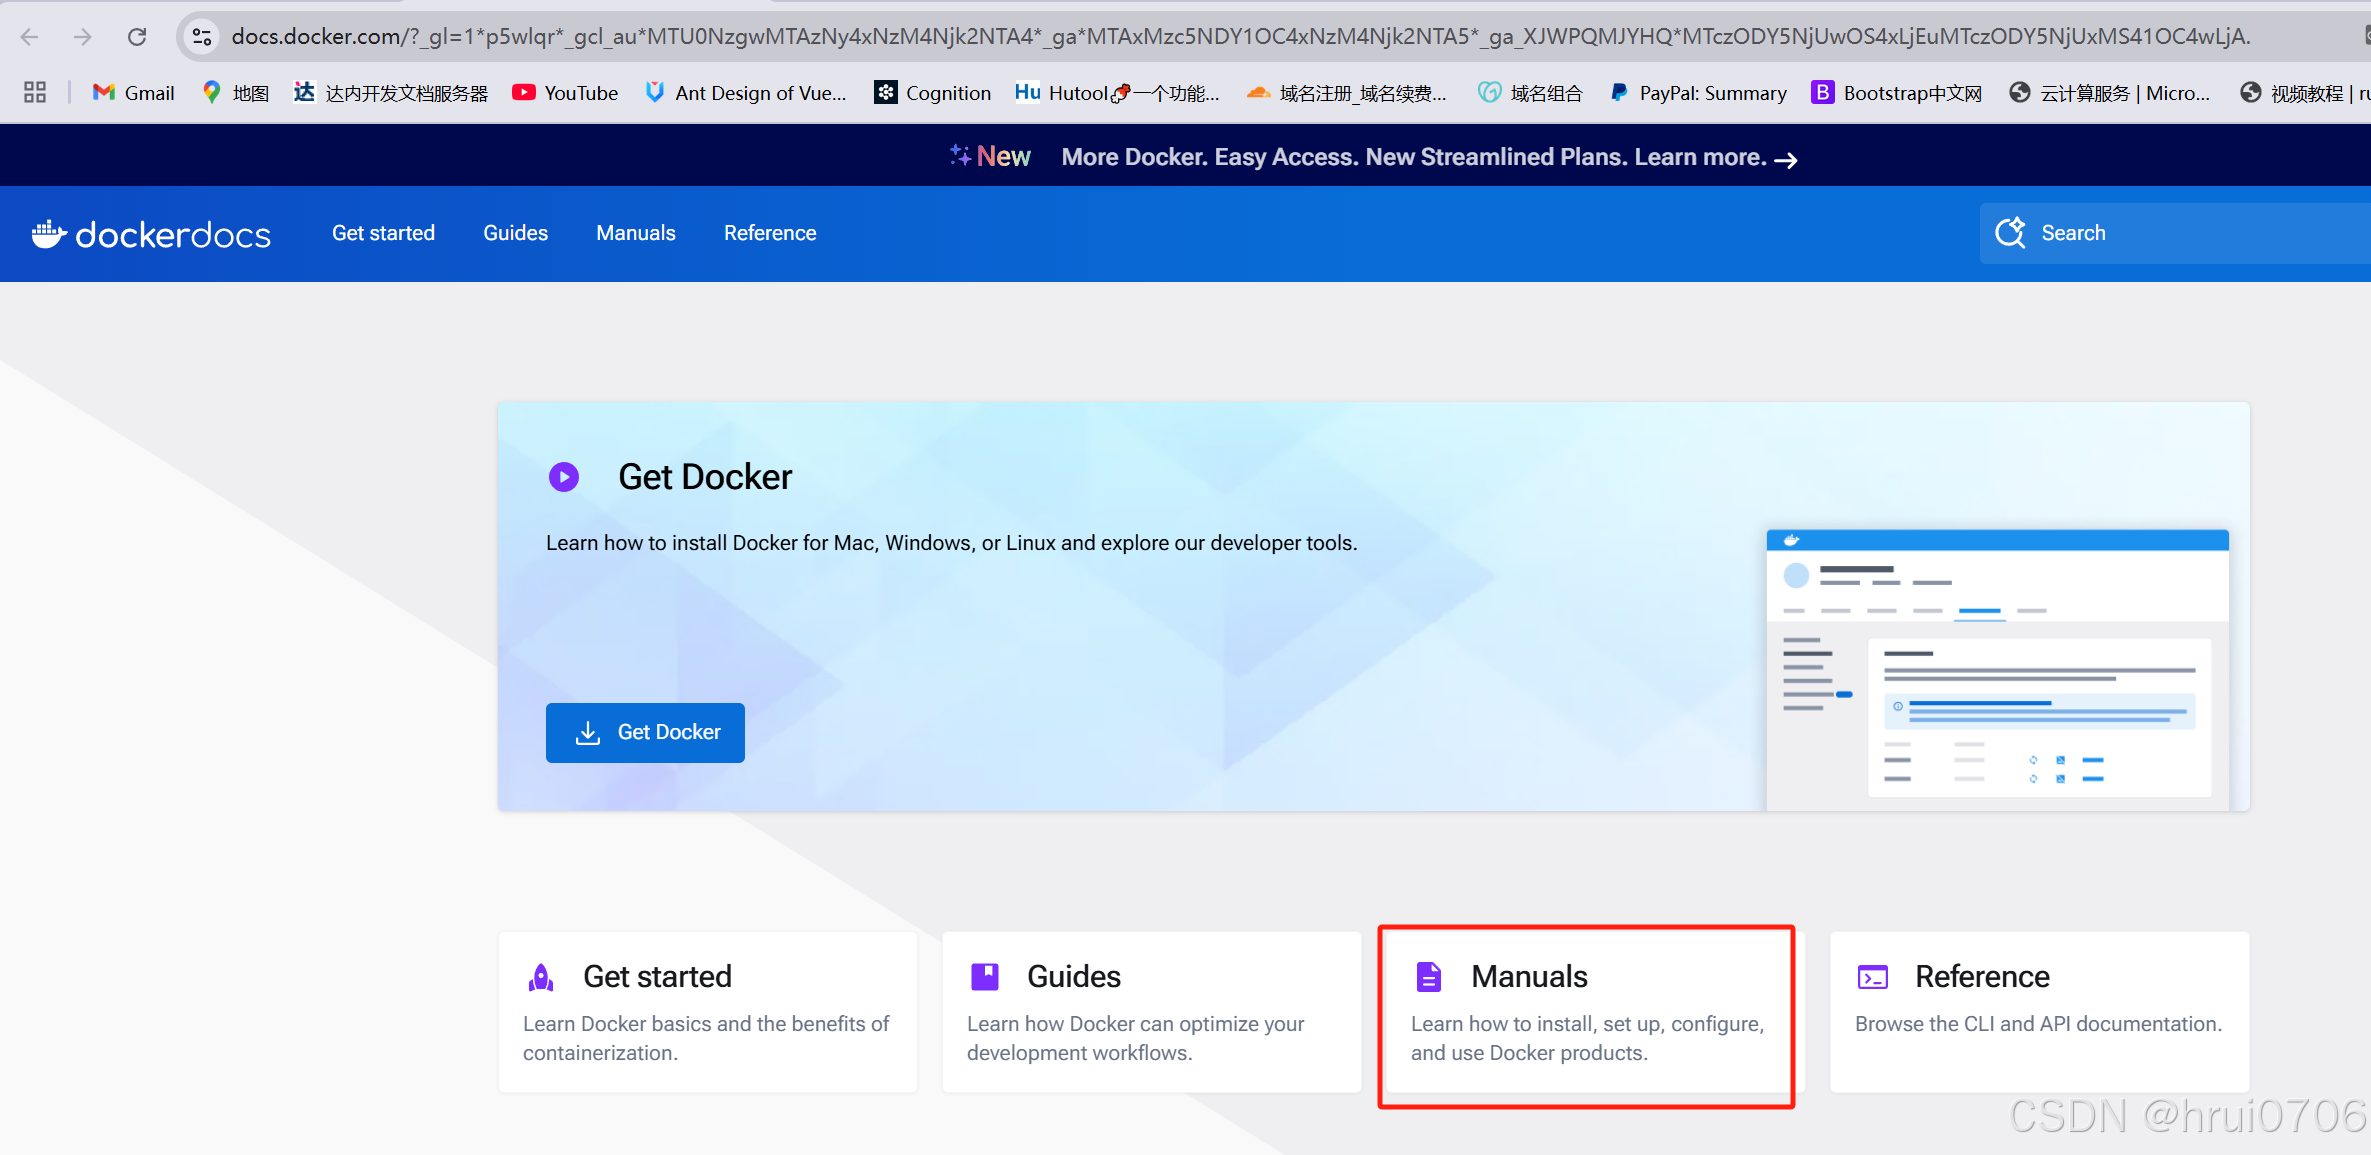The width and height of the screenshot is (2371, 1155).
Task: Open the Cognition bookmark
Action: (933, 93)
